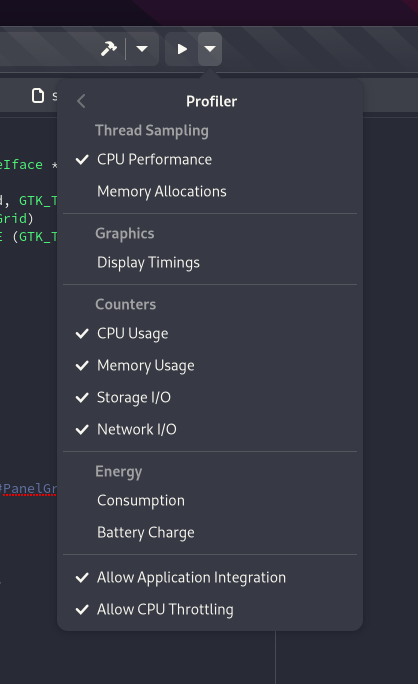Toggle the run options dropdown arrow

click(210, 49)
